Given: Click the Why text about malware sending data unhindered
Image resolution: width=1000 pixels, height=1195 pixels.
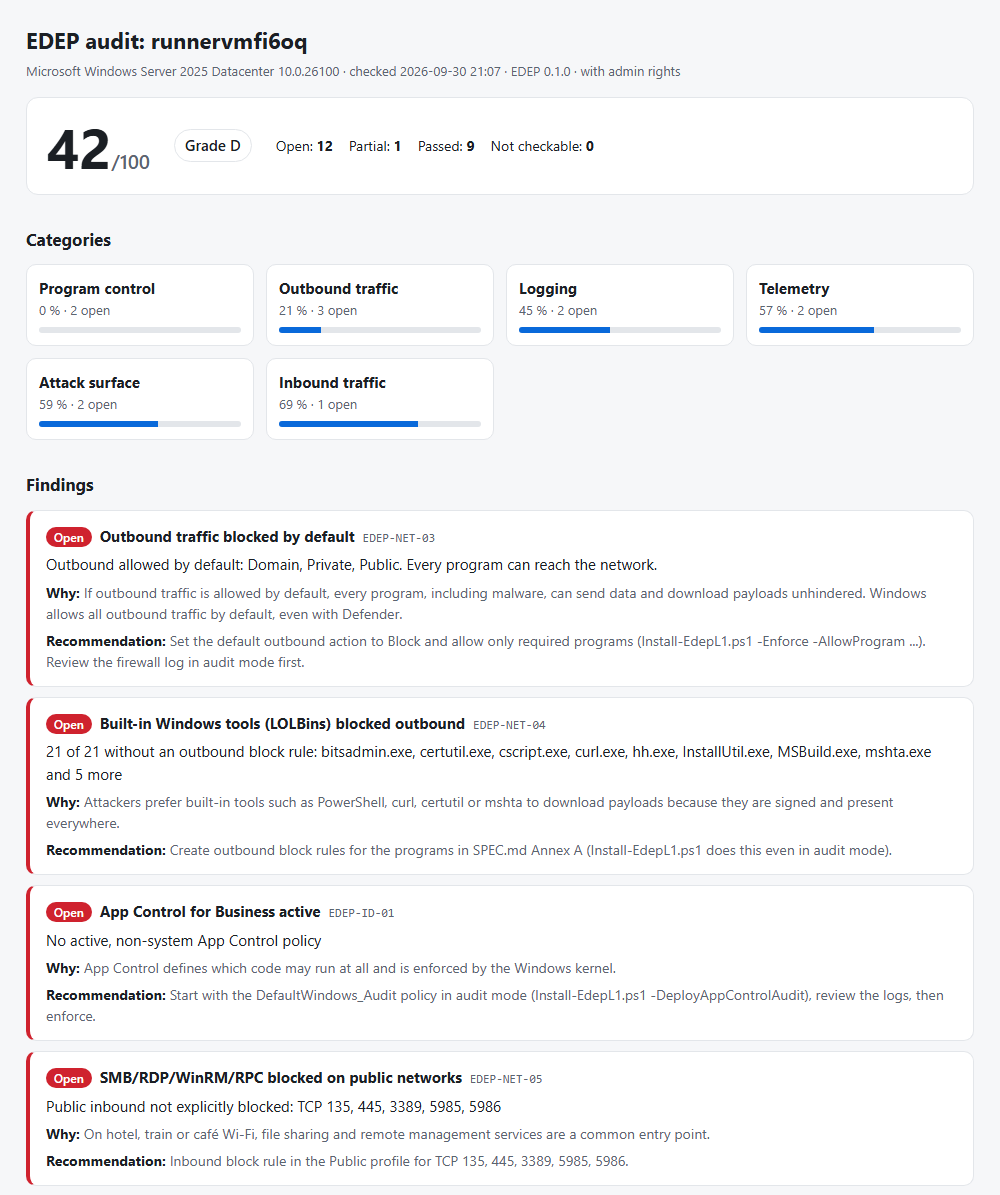Looking at the screenshot, I should (x=486, y=604).
